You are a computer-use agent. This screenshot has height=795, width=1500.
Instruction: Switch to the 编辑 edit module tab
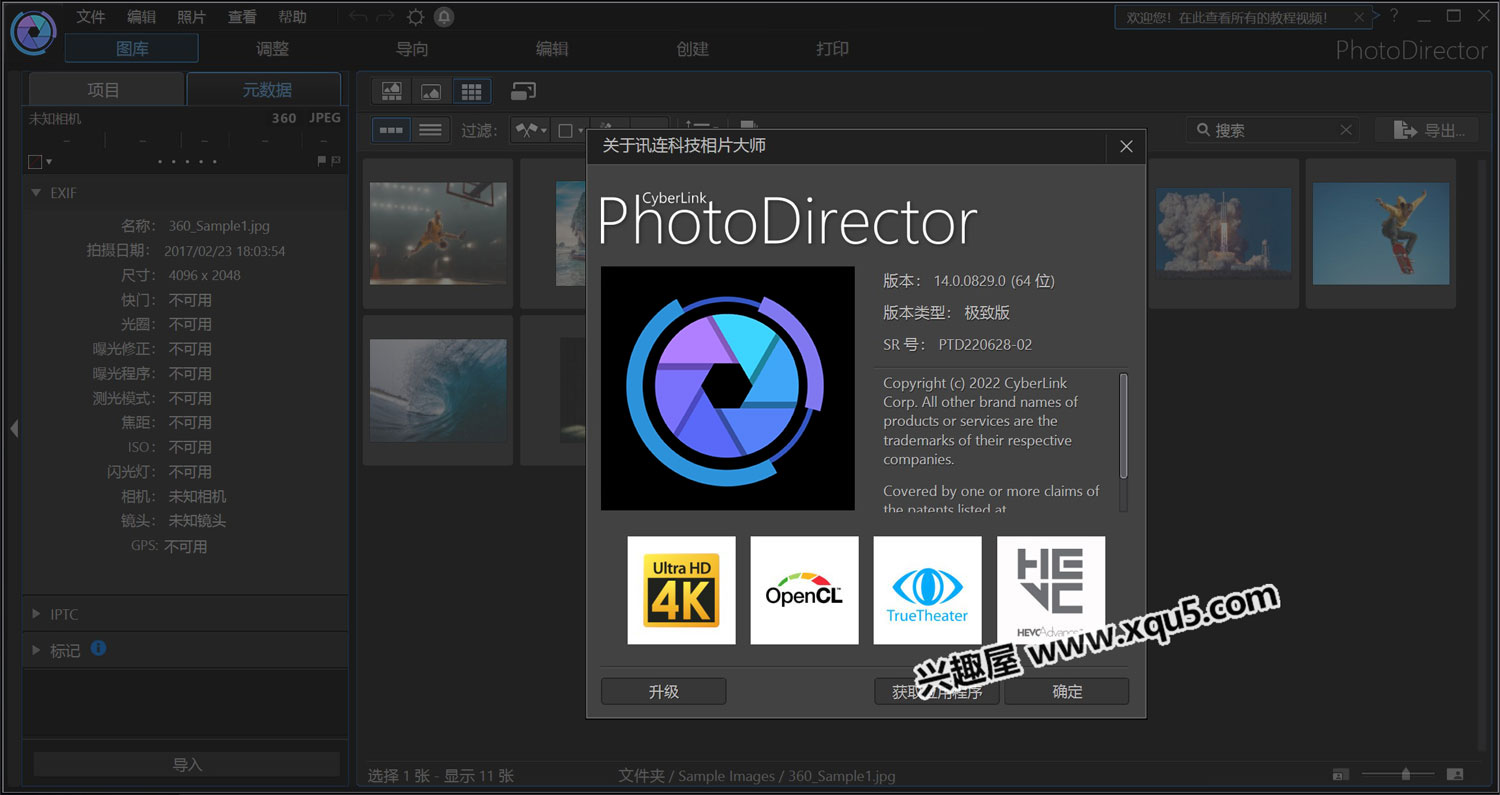[552, 48]
